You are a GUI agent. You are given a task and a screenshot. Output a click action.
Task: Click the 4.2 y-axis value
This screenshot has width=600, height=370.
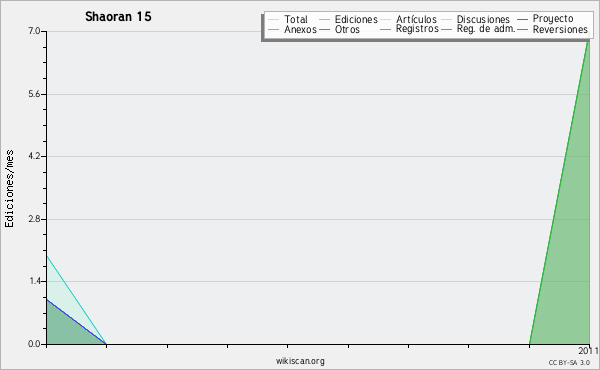[x=34, y=156]
